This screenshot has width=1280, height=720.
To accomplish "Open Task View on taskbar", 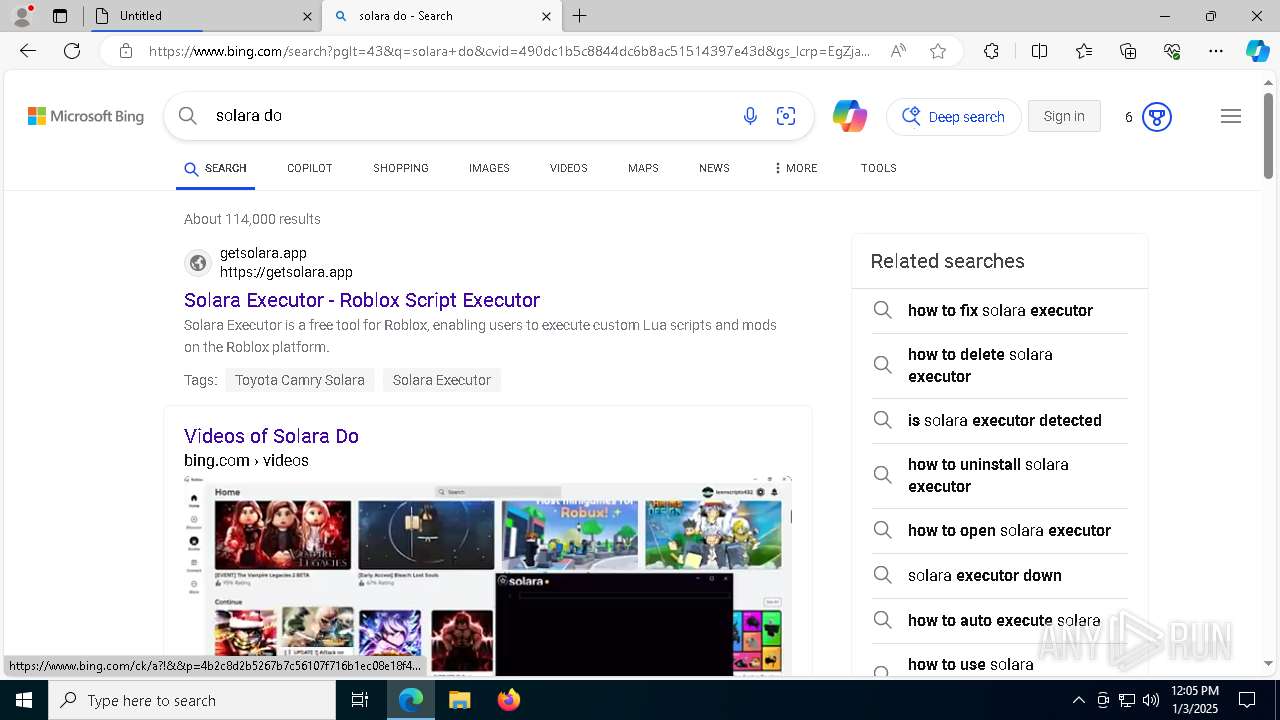I will click(x=360, y=700).
